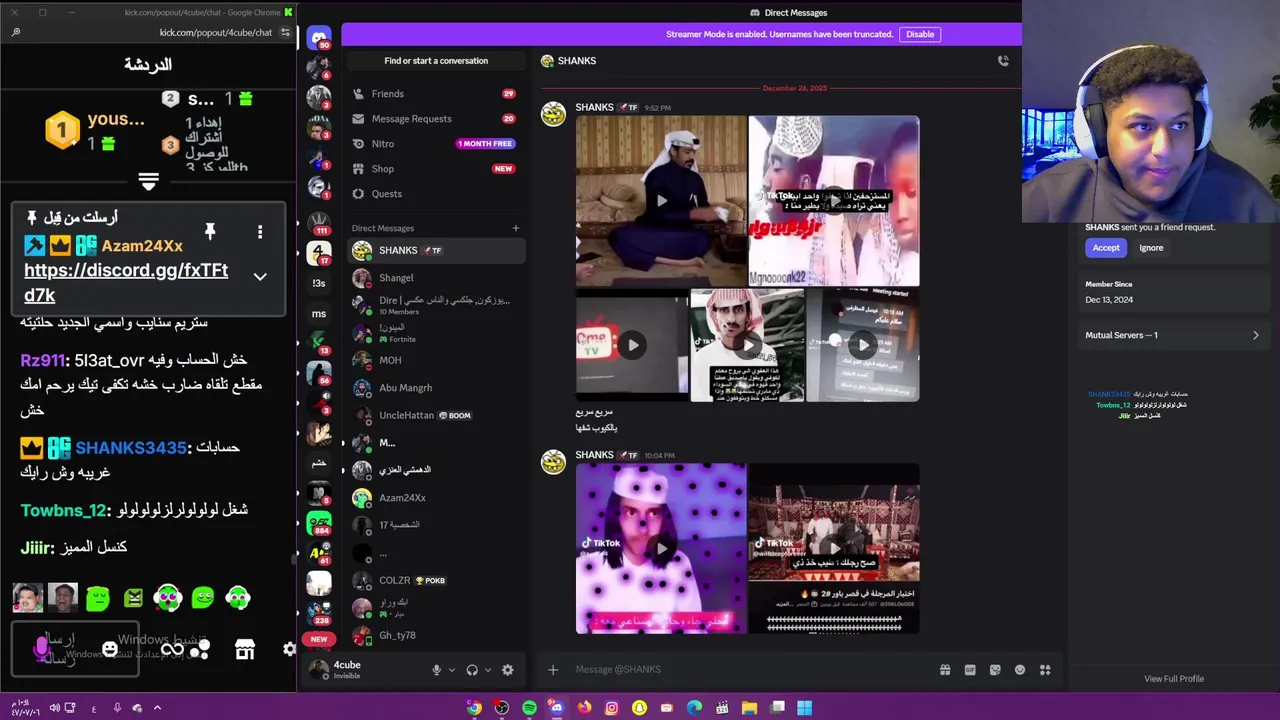Open the GIF picker

tap(970, 670)
